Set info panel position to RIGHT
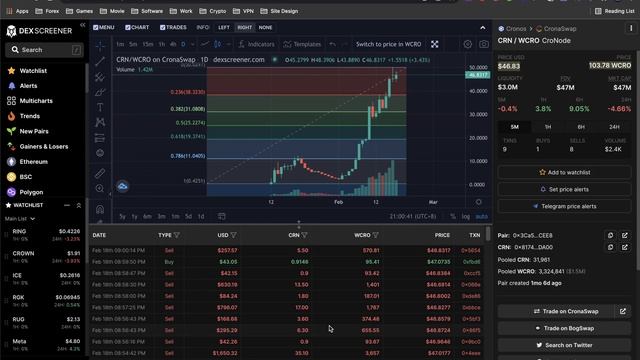Image resolution: width=640 pixels, height=360 pixels. (244, 27)
